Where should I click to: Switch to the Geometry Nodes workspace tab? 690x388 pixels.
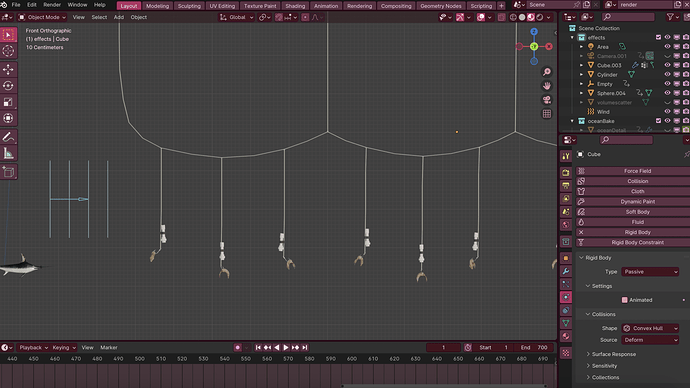(440, 6)
